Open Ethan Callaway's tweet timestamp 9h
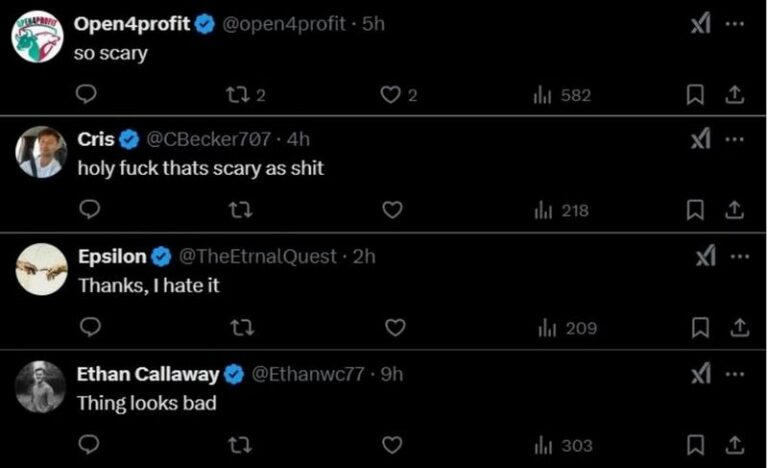This screenshot has width=768, height=468. pos(393,375)
